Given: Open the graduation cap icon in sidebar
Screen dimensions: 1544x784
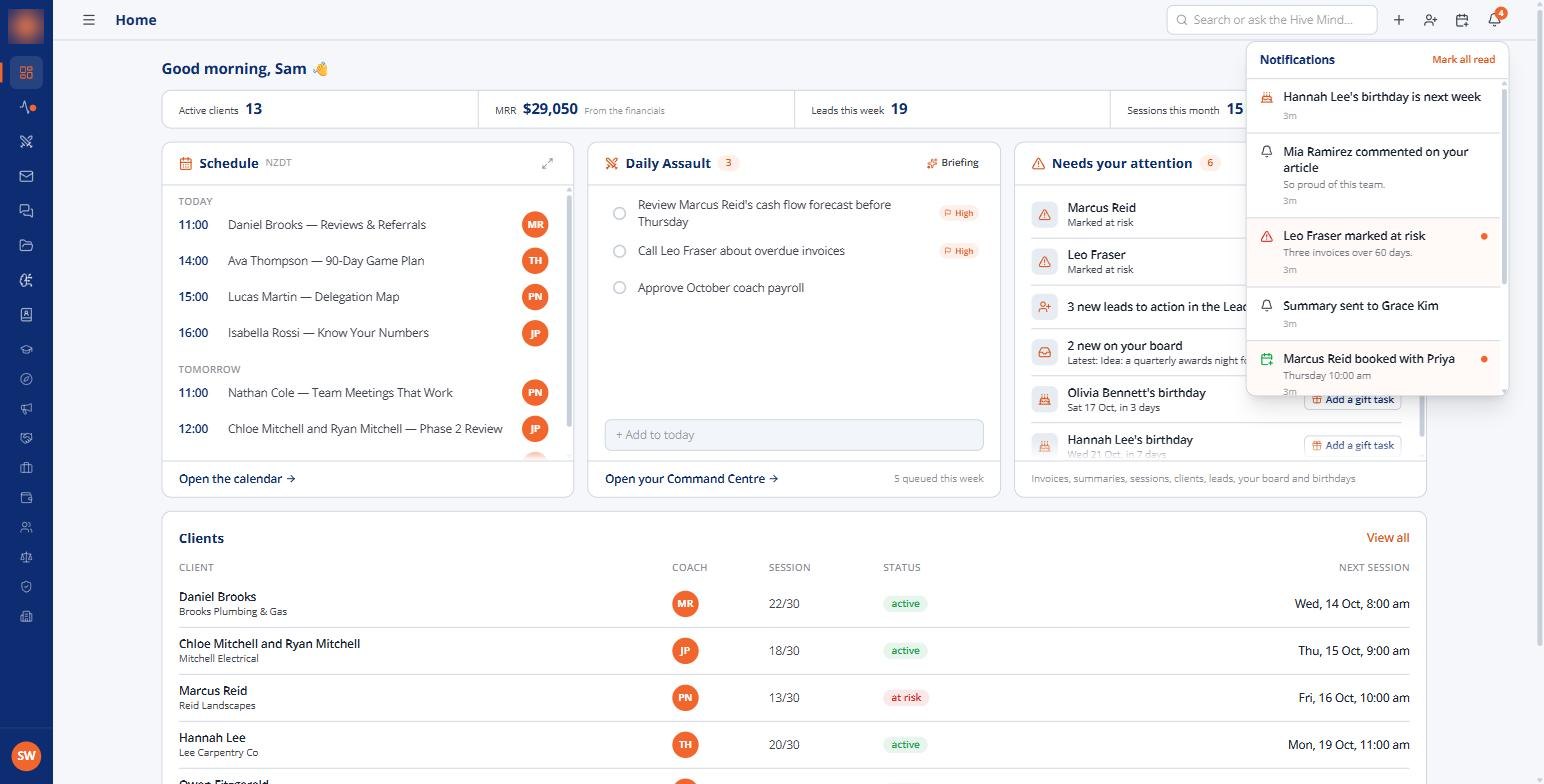Looking at the screenshot, I should point(26,350).
